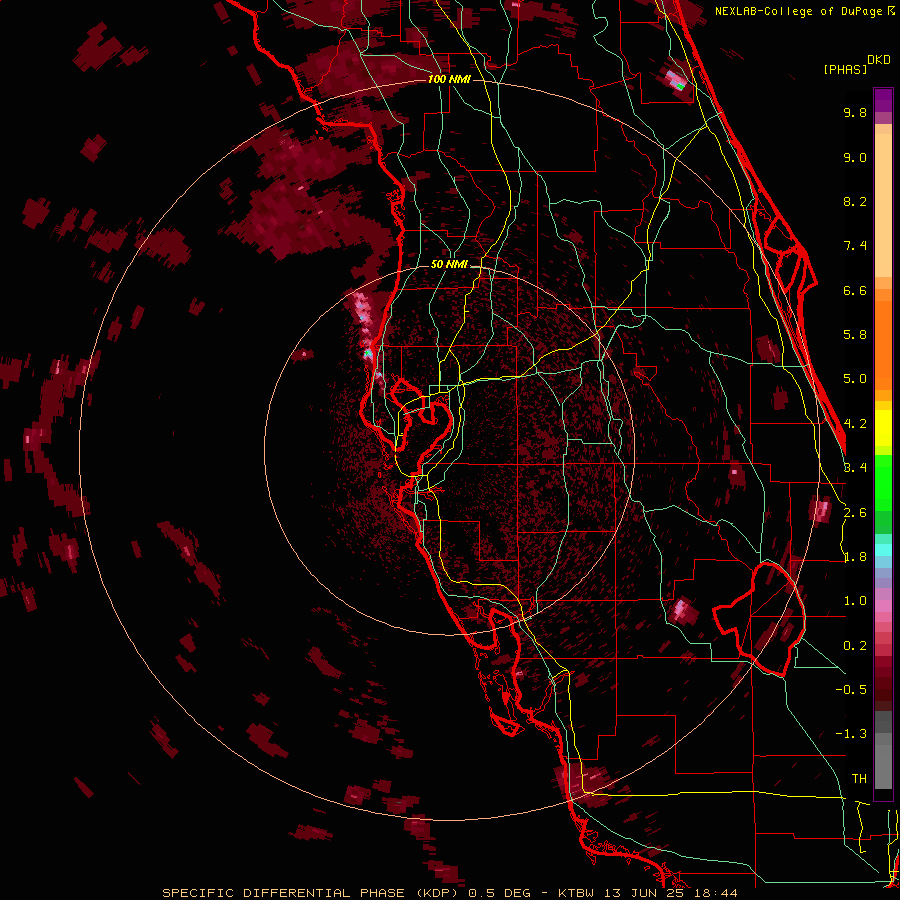The image size is (900, 900).
Task: Click the 9.8 value on color scale
Action: (x=855, y=112)
